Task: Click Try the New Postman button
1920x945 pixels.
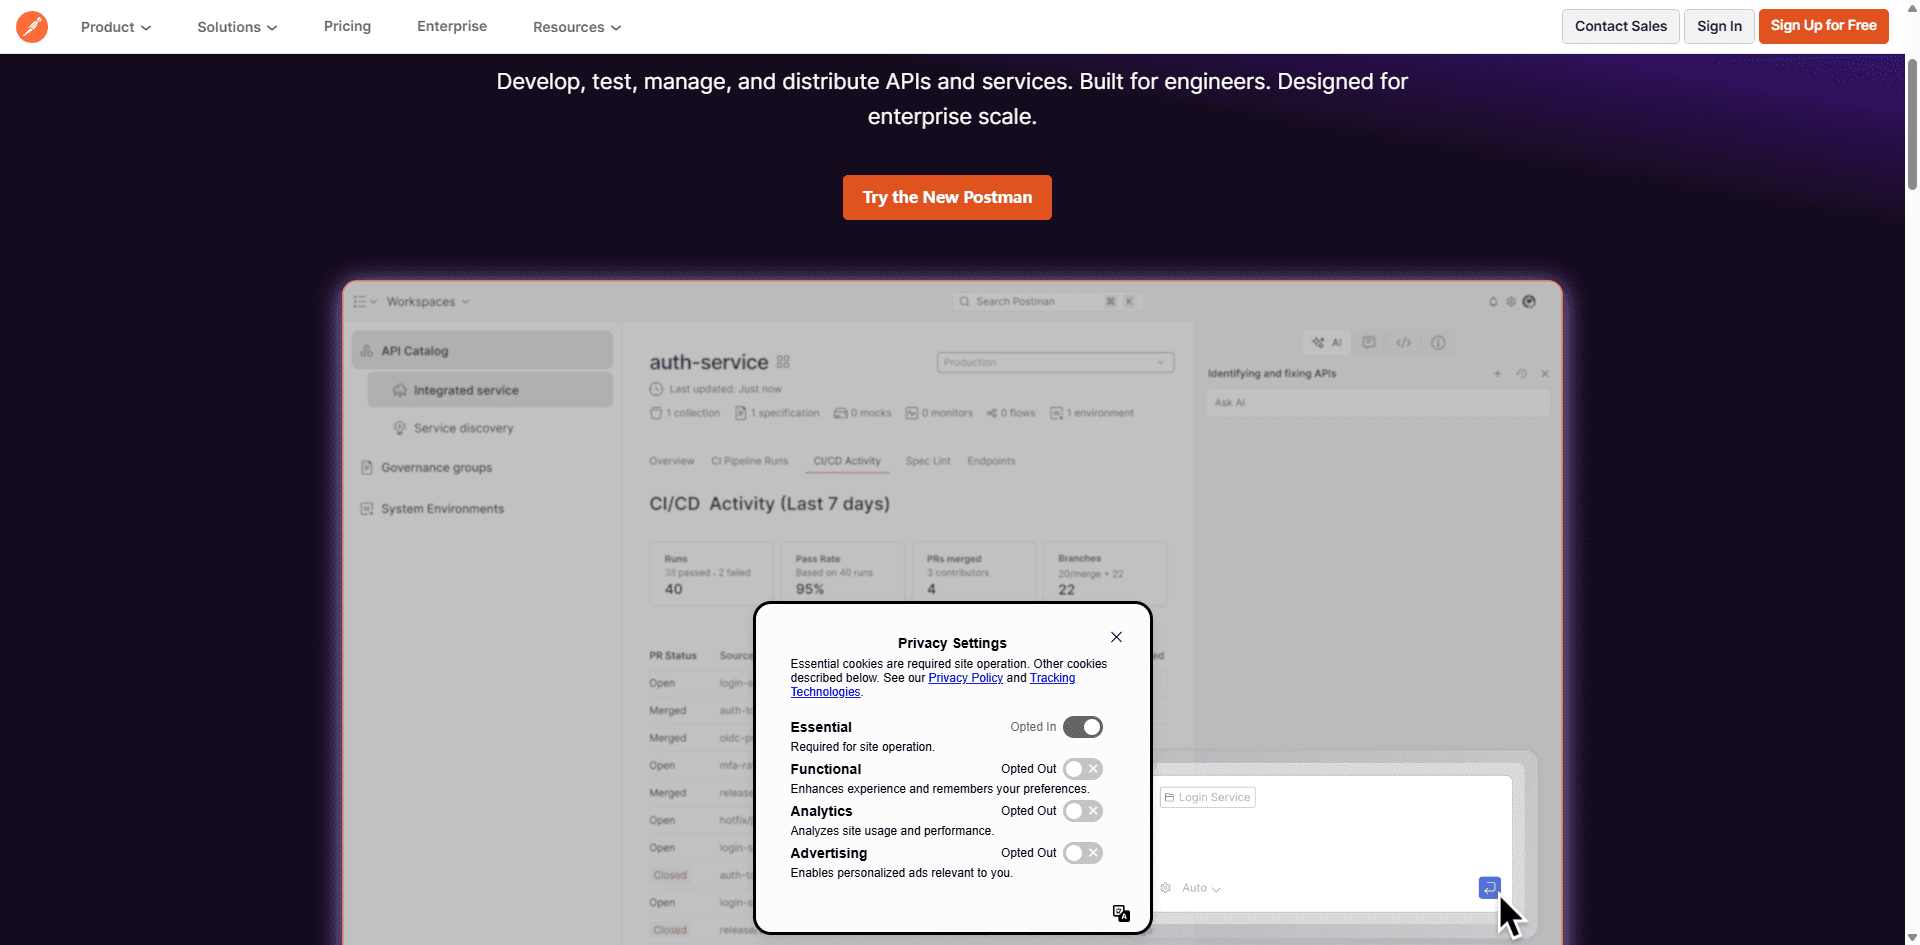Action: [x=947, y=197]
